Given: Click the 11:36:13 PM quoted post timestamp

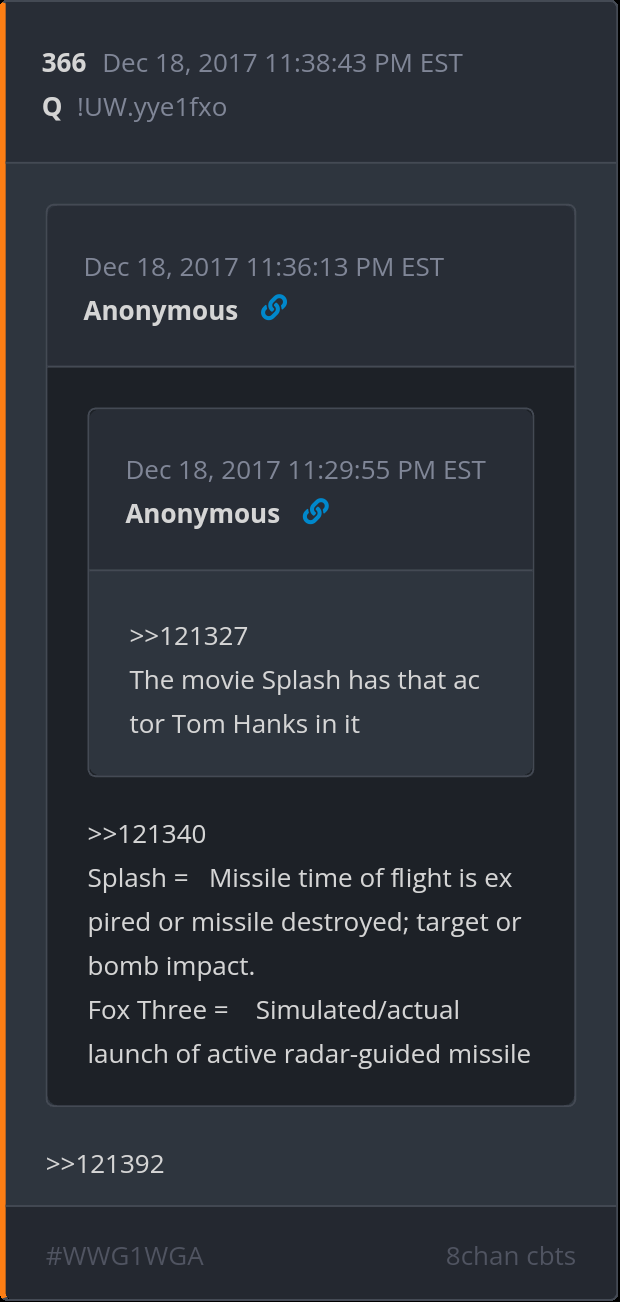Looking at the screenshot, I should tap(263, 267).
